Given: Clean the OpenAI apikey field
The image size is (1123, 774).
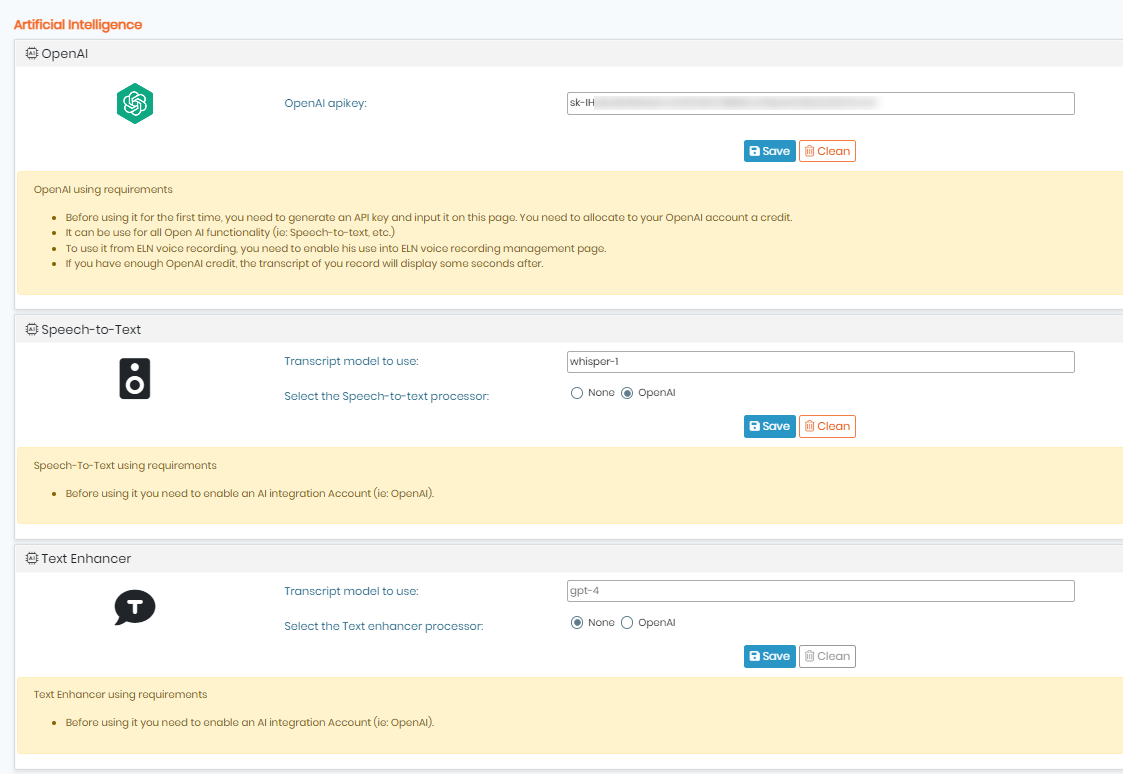Looking at the screenshot, I should 827,151.
